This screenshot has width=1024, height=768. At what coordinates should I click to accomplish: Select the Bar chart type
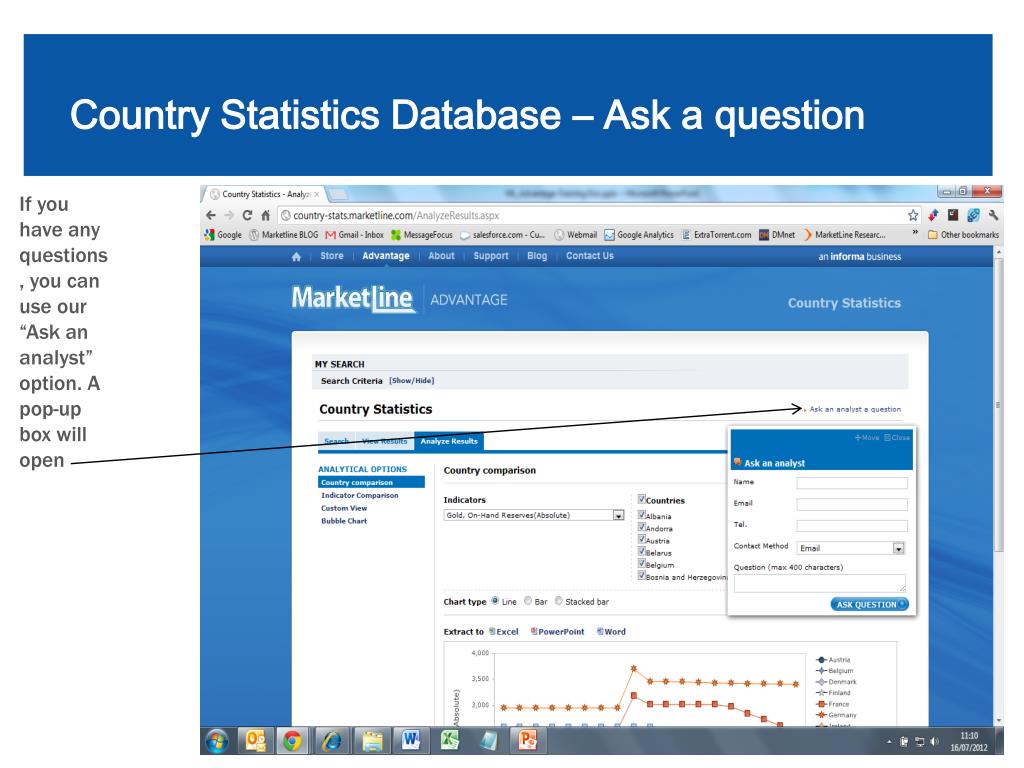pos(528,601)
